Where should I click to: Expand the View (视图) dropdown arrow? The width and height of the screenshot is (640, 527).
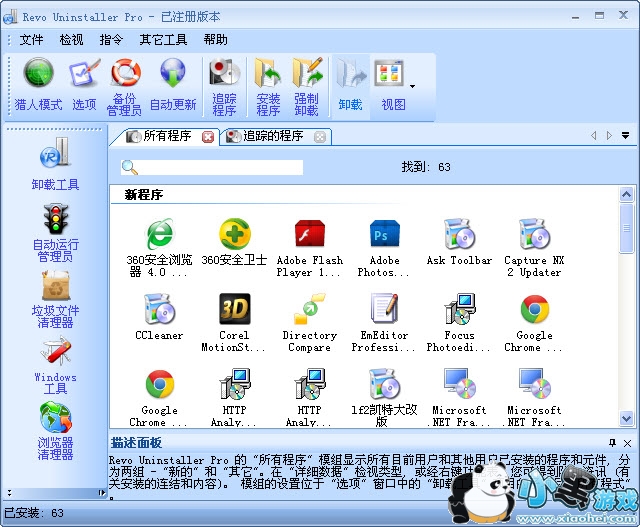412,86
